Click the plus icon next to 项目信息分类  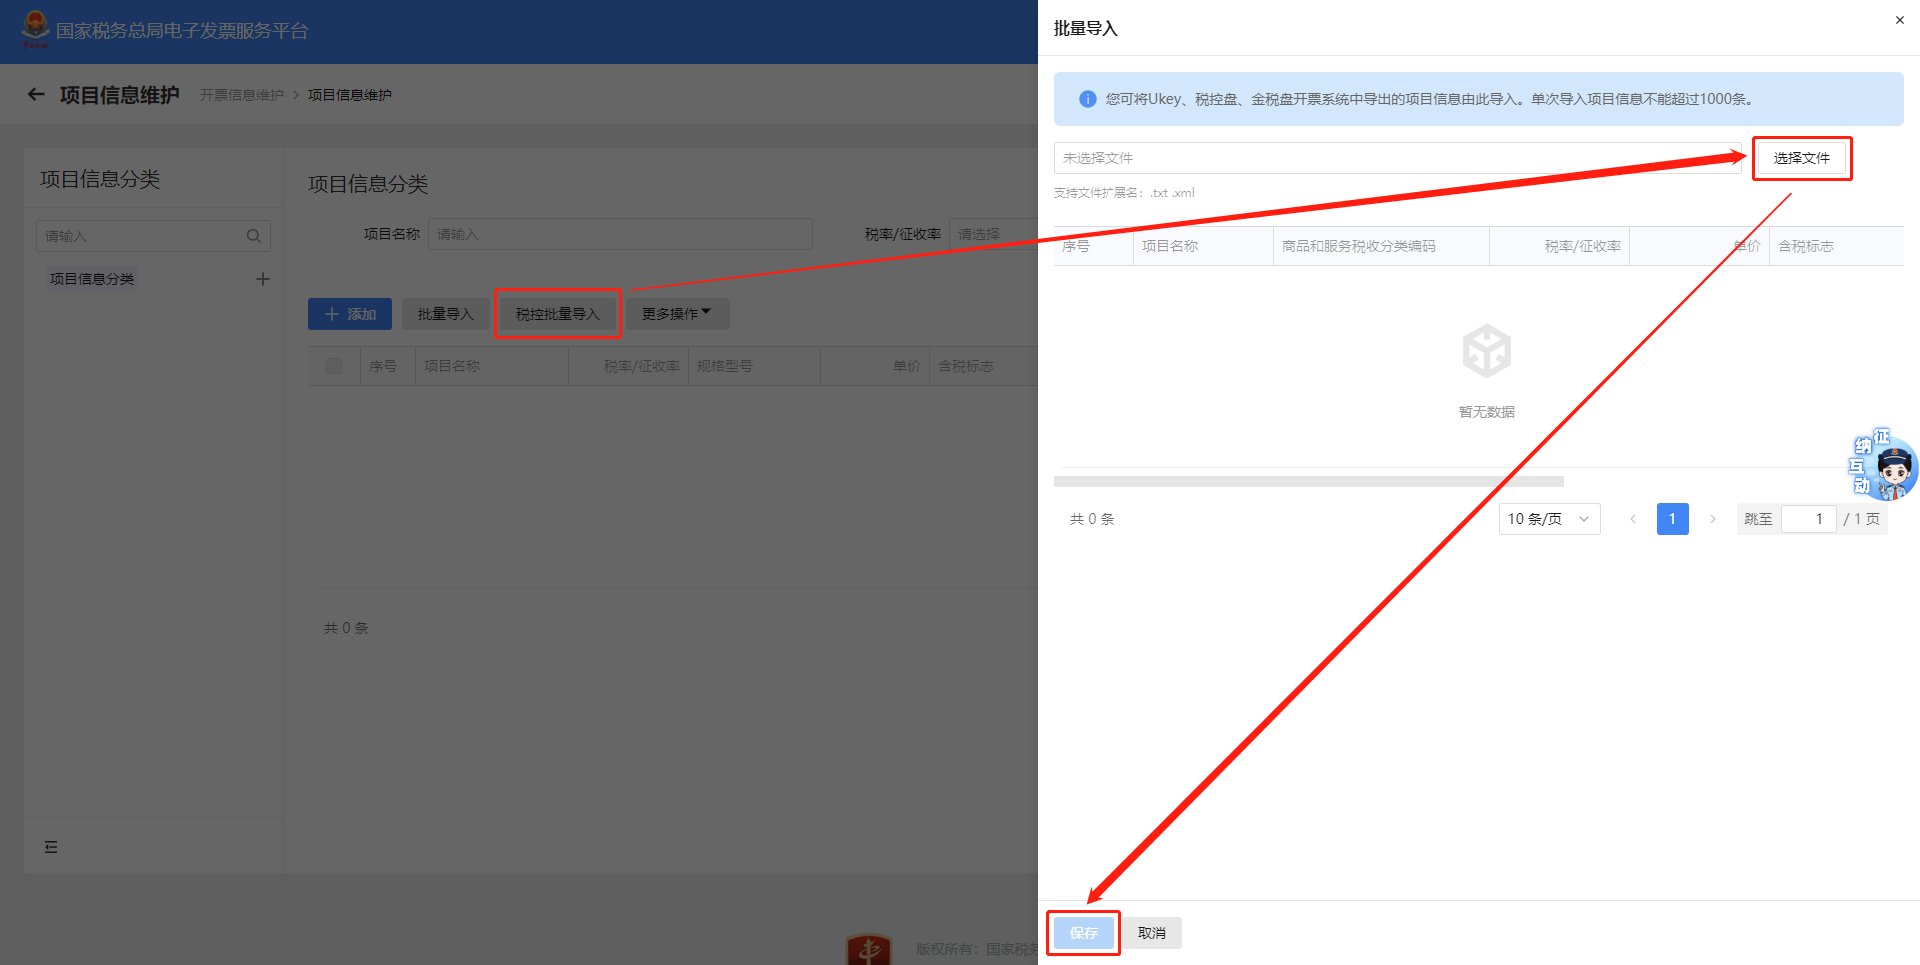coord(262,279)
